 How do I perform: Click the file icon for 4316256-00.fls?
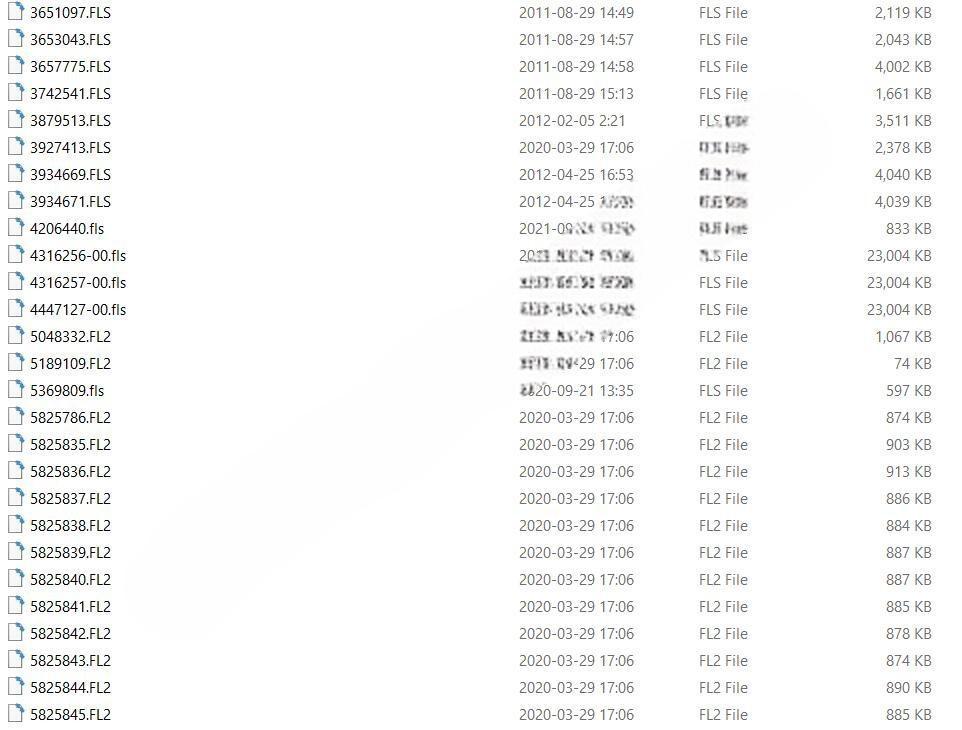pyautogui.click(x=15, y=255)
